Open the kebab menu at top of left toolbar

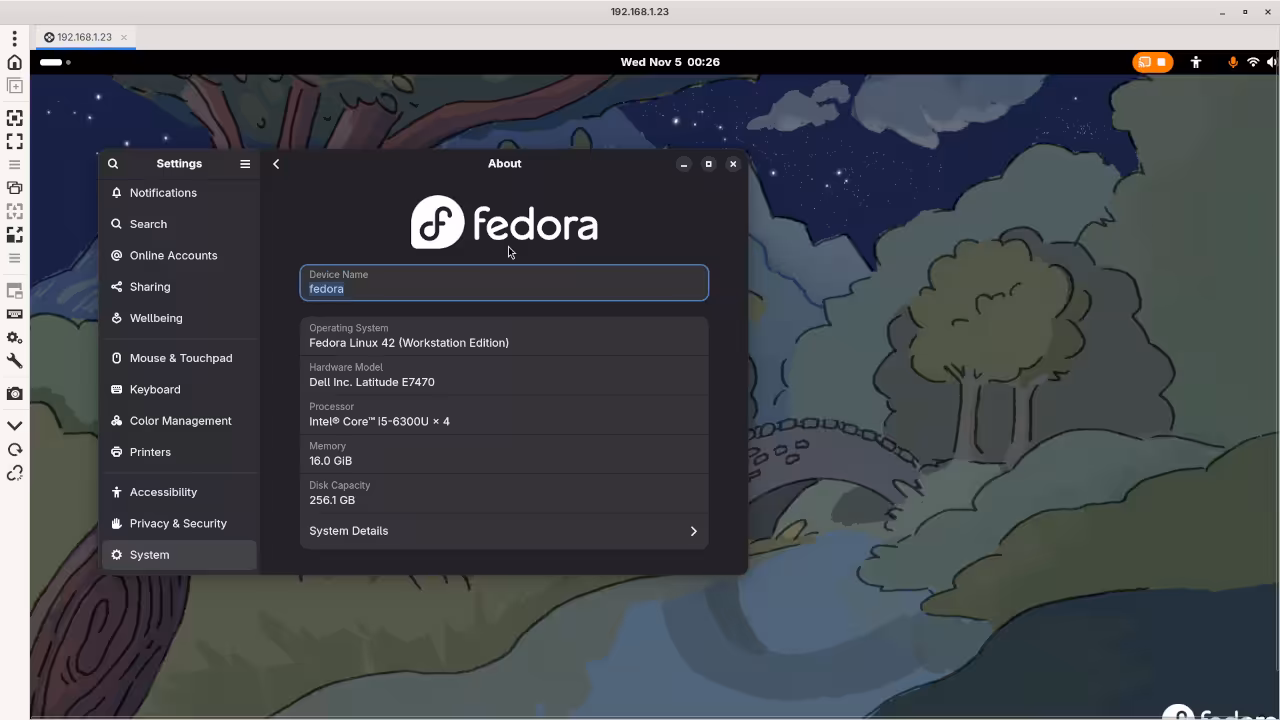(14, 36)
